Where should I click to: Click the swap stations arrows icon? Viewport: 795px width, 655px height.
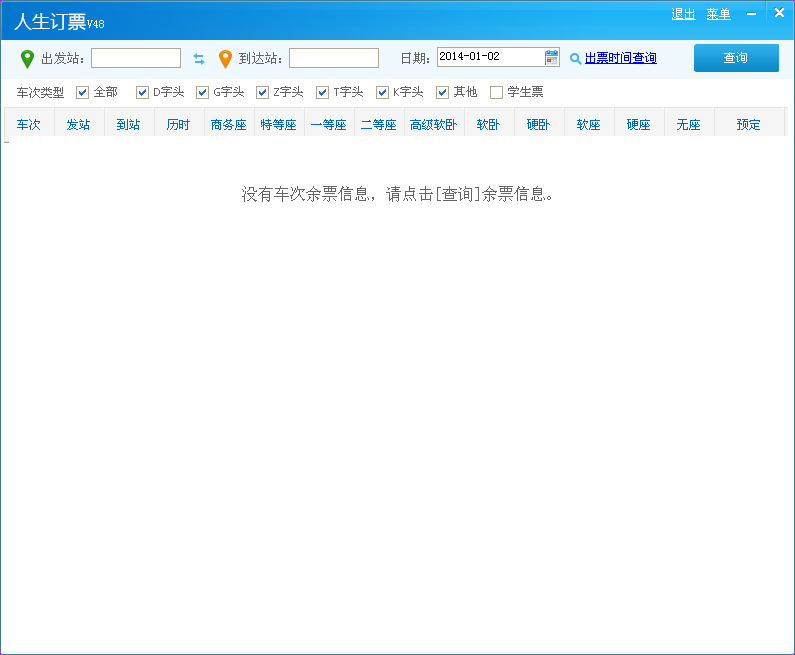(199, 59)
